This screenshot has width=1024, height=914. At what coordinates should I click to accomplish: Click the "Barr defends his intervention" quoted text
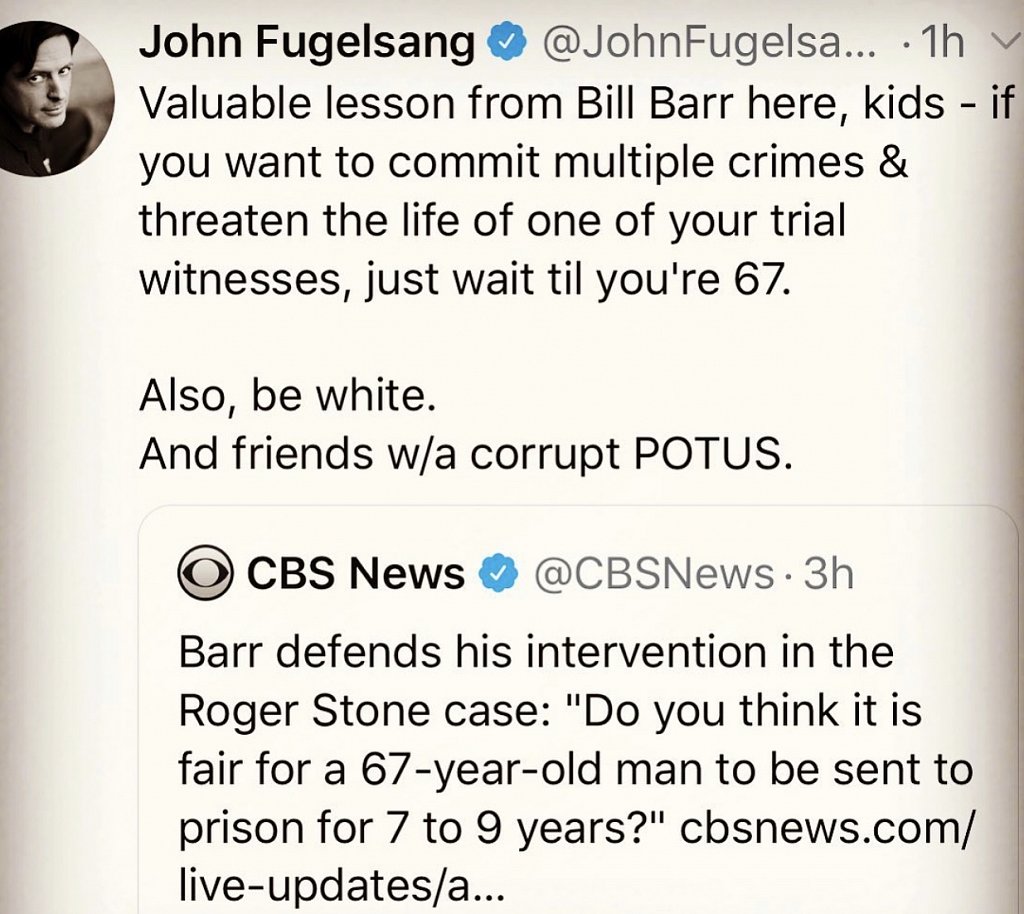pyautogui.click(x=535, y=652)
